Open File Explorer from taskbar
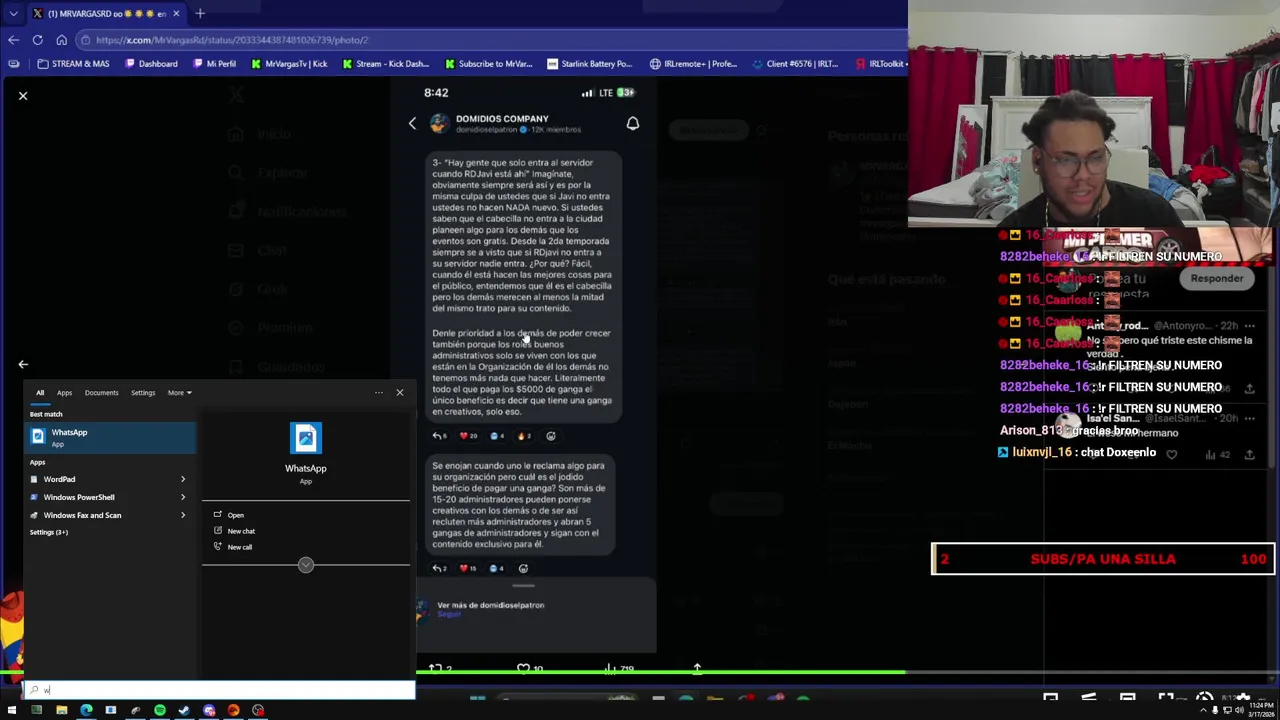 [x=61, y=710]
